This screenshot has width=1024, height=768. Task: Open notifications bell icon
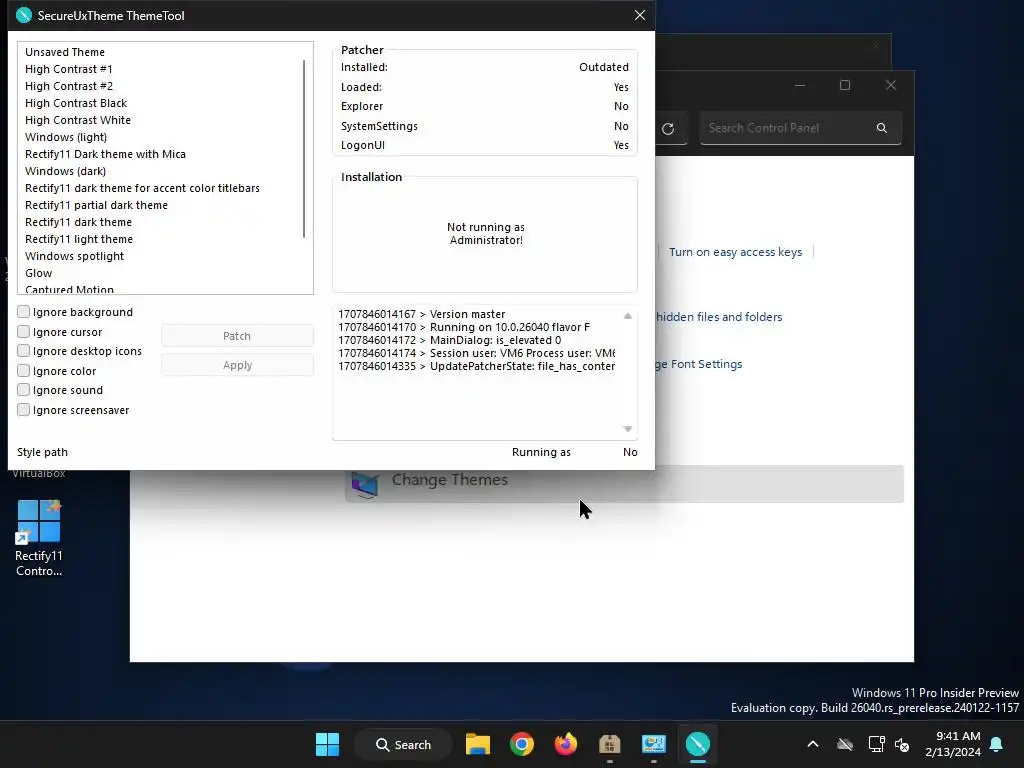[x=997, y=744]
